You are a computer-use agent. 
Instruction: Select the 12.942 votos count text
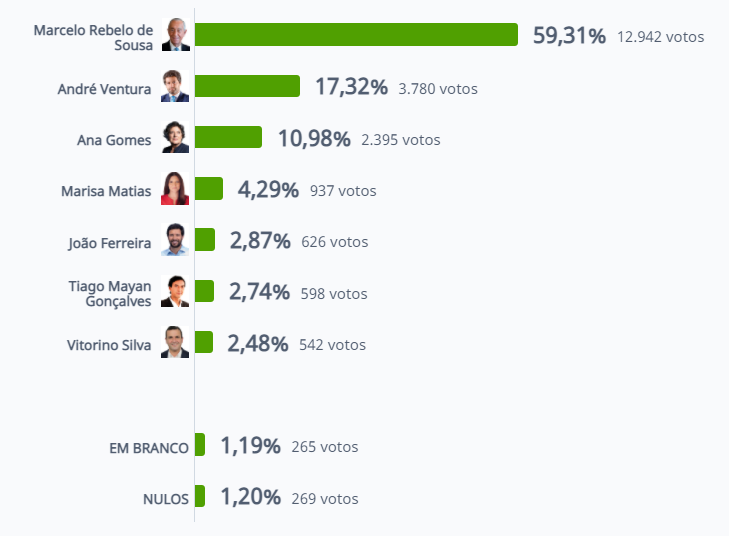pyautogui.click(x=661, y=37)
